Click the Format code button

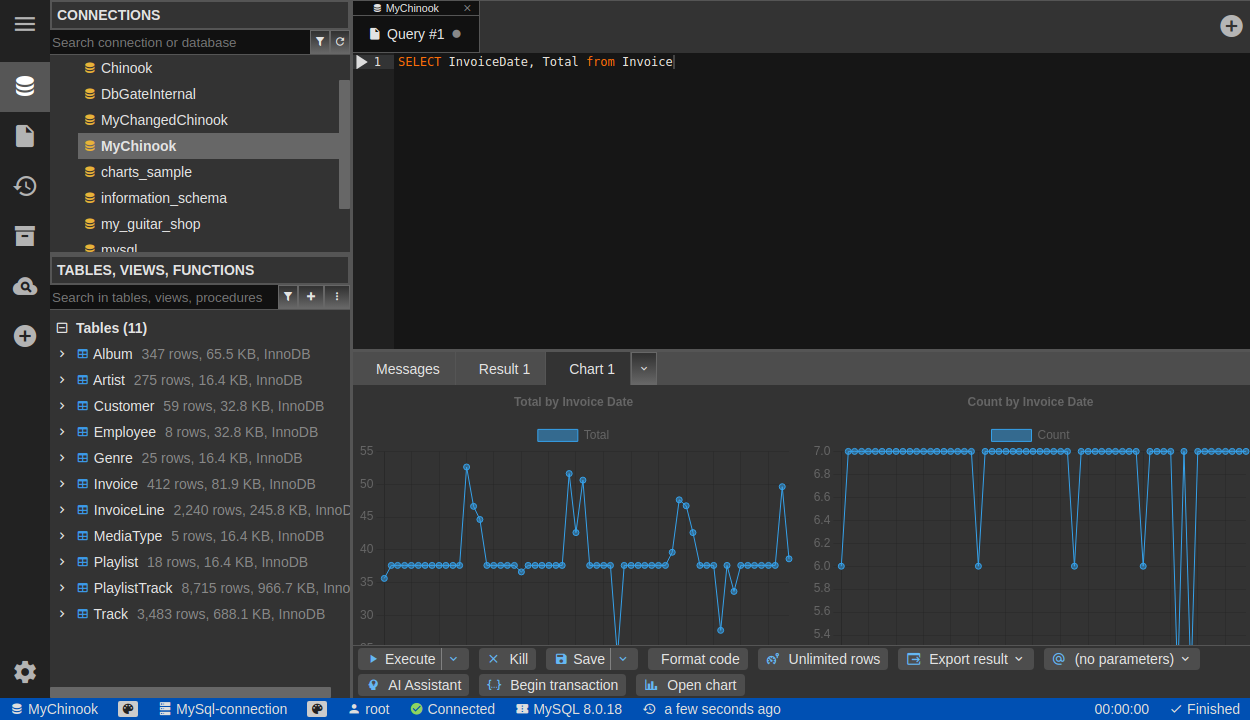698,659
